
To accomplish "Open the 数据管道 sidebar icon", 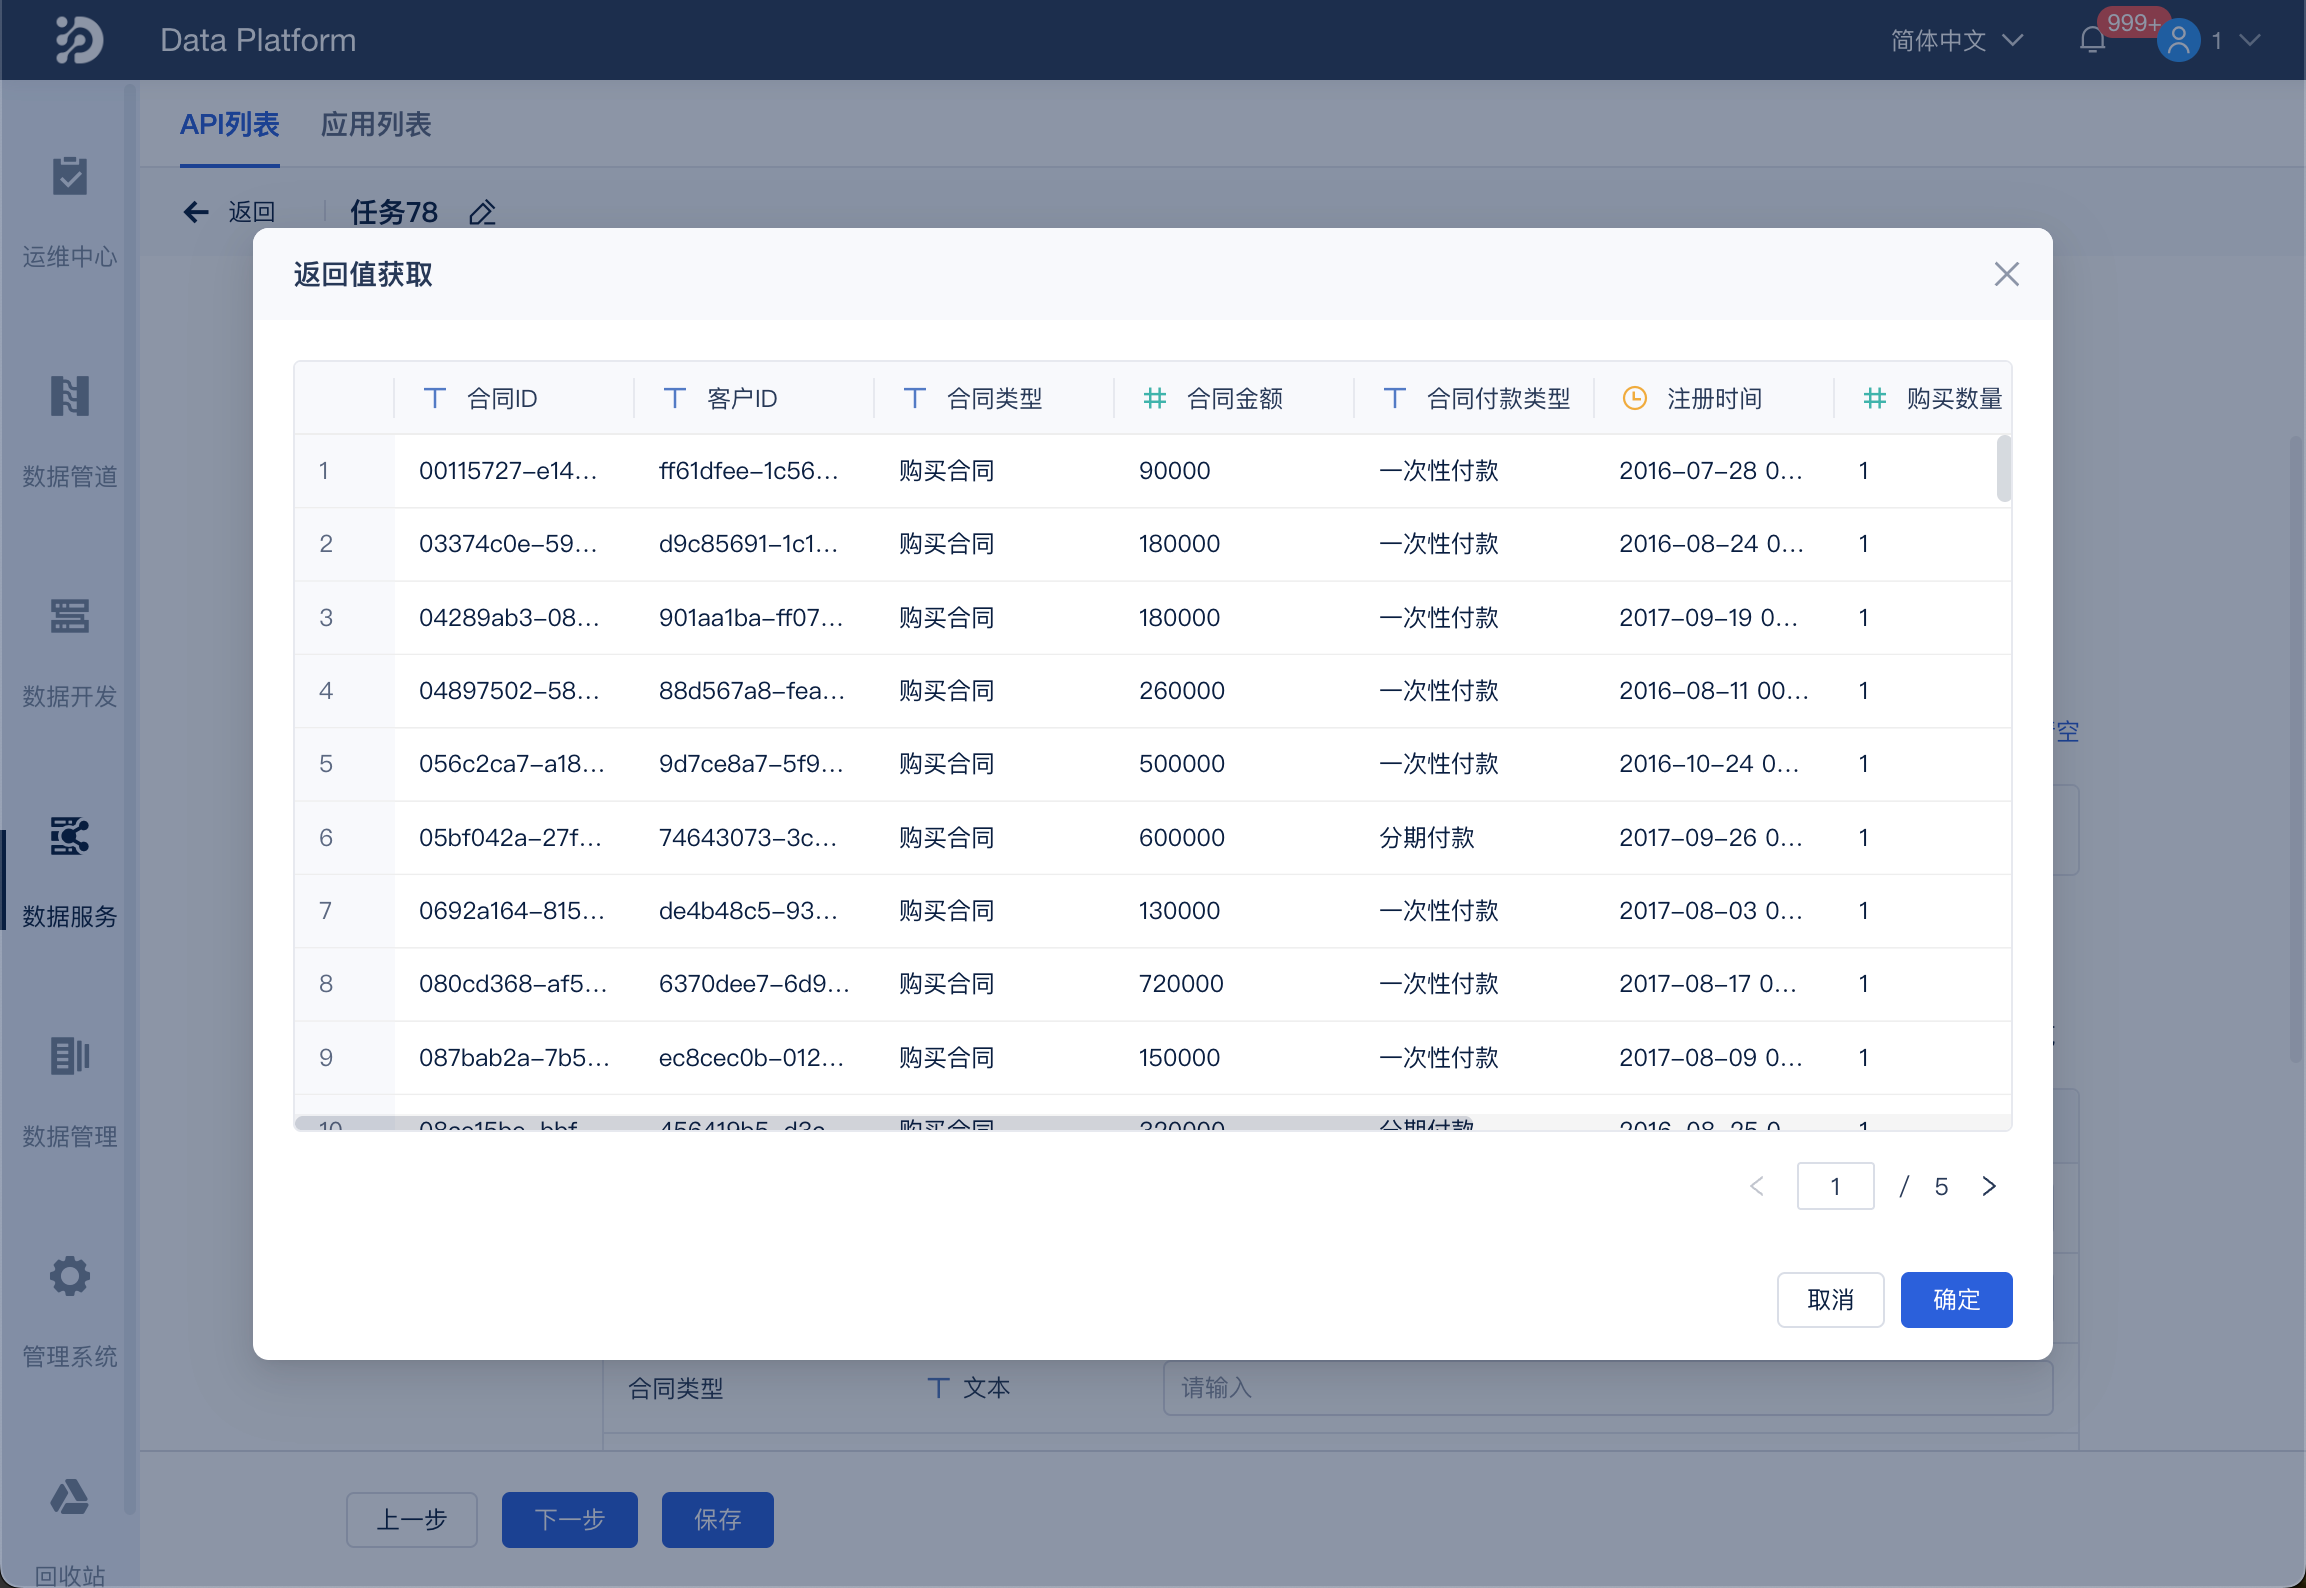I will click(x=69, y=397).
